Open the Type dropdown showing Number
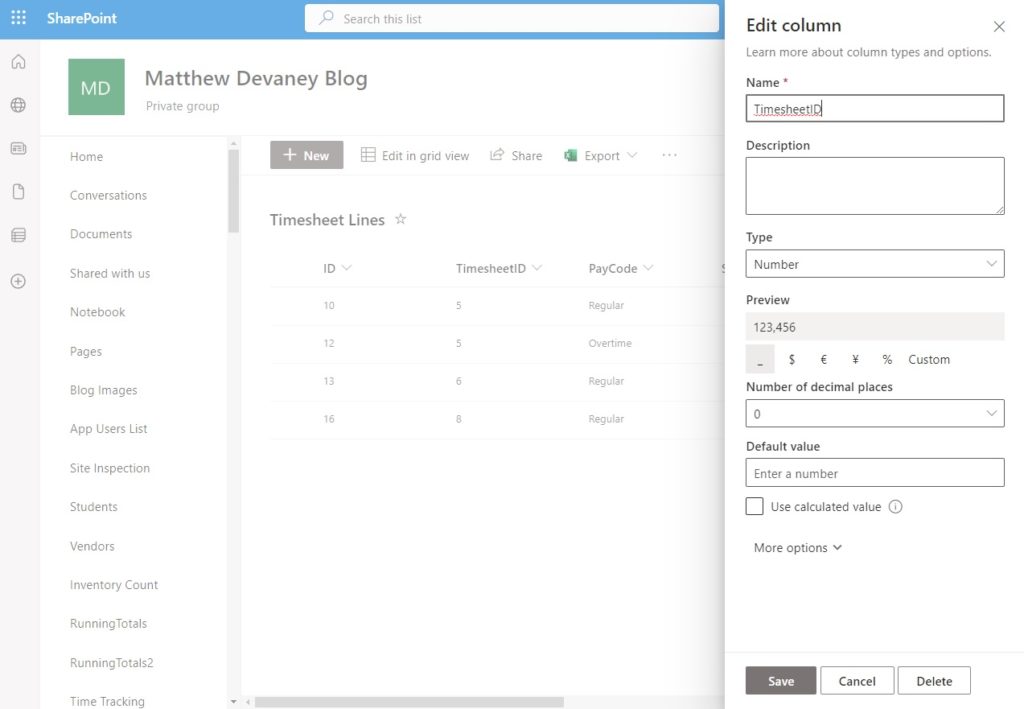The width and height of the screenshot is (1024, 709). coord(875,263)
